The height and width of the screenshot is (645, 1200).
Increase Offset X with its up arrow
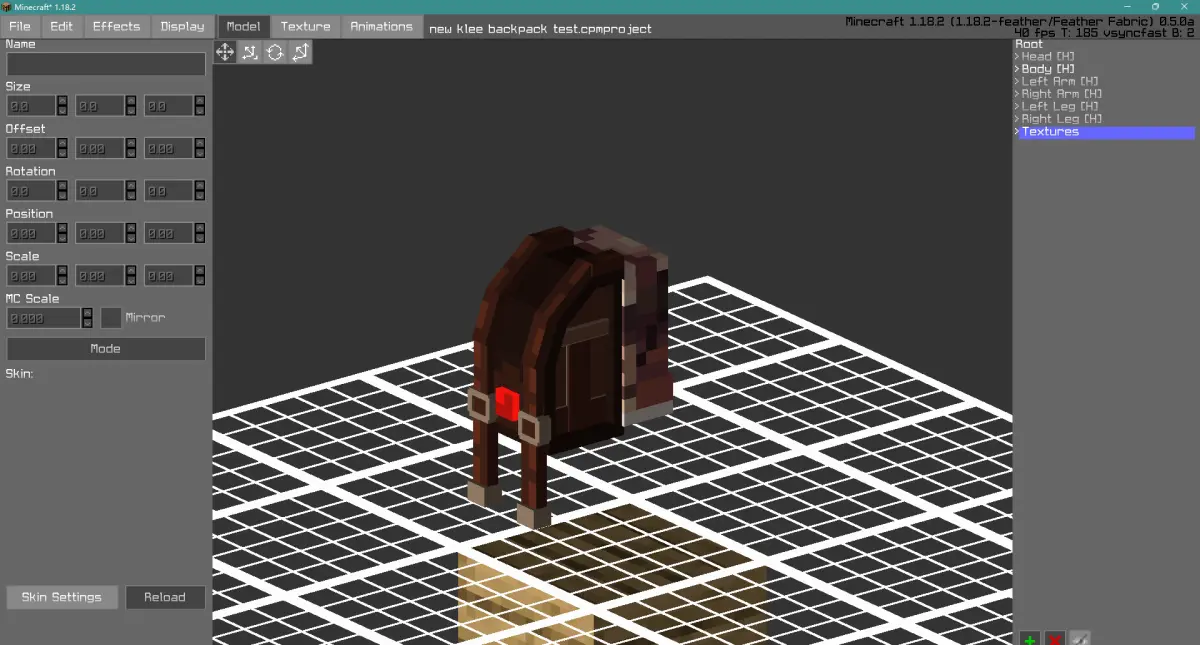coord(62,143)
